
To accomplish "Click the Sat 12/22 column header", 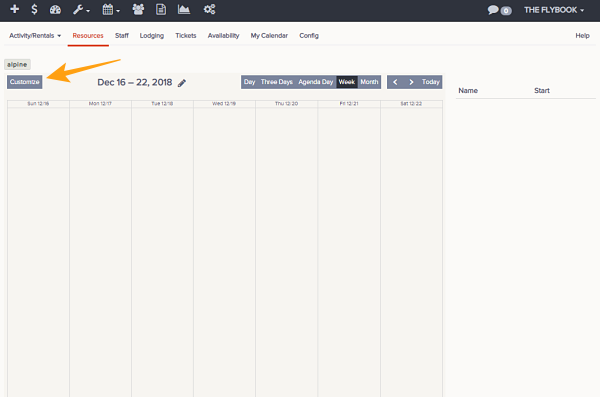I will point(411,104).
